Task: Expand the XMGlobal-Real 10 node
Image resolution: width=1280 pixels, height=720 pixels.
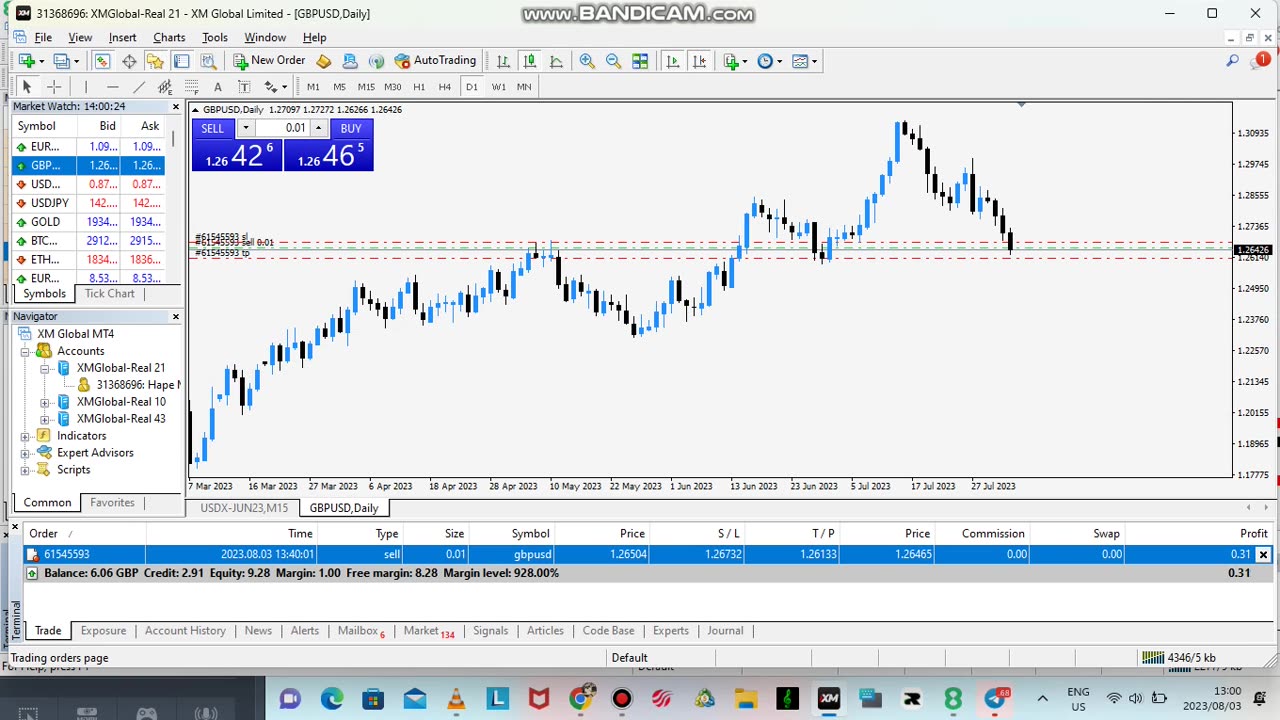Action: (x=44, y=402)
